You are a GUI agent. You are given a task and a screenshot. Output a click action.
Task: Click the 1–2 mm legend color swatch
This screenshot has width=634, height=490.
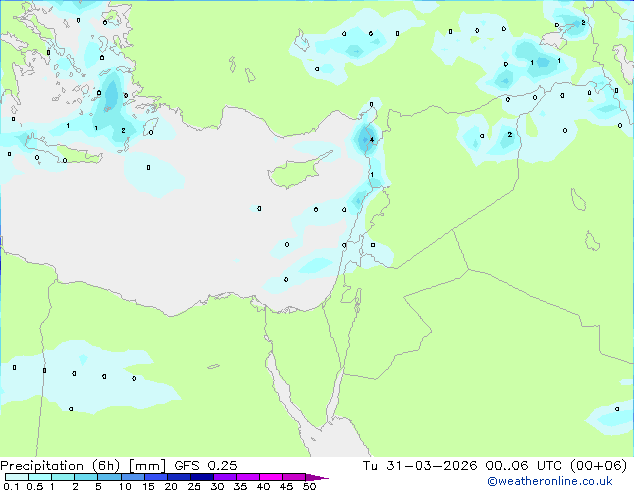pos(63,477)
